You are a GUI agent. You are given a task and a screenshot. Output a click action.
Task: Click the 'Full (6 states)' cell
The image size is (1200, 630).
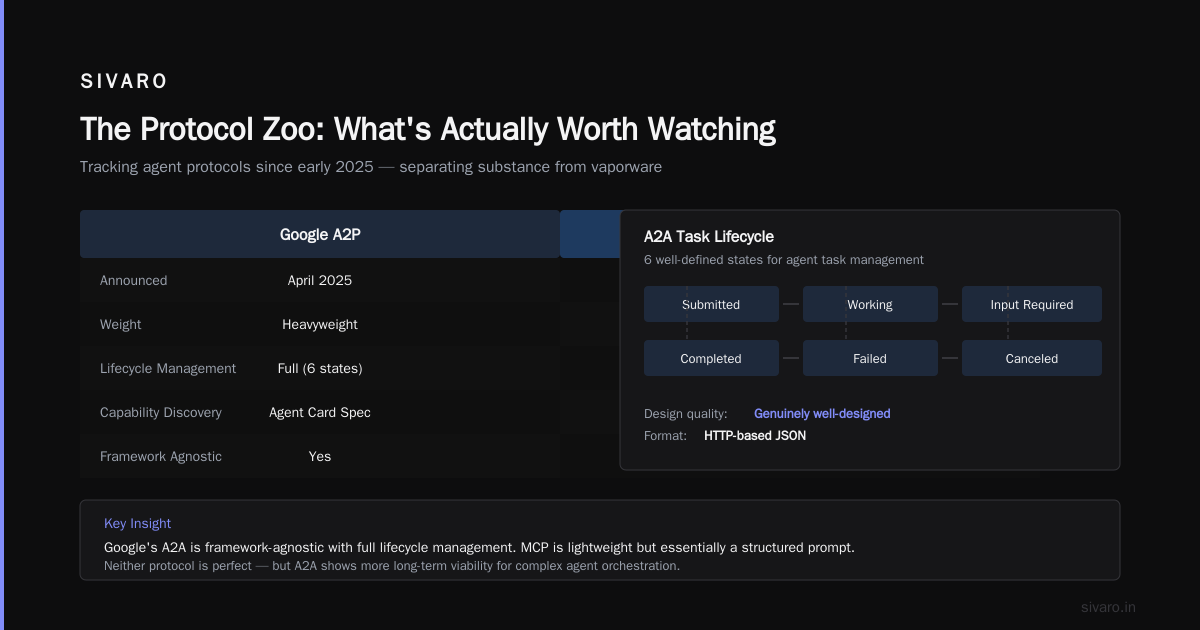(320, 368)
